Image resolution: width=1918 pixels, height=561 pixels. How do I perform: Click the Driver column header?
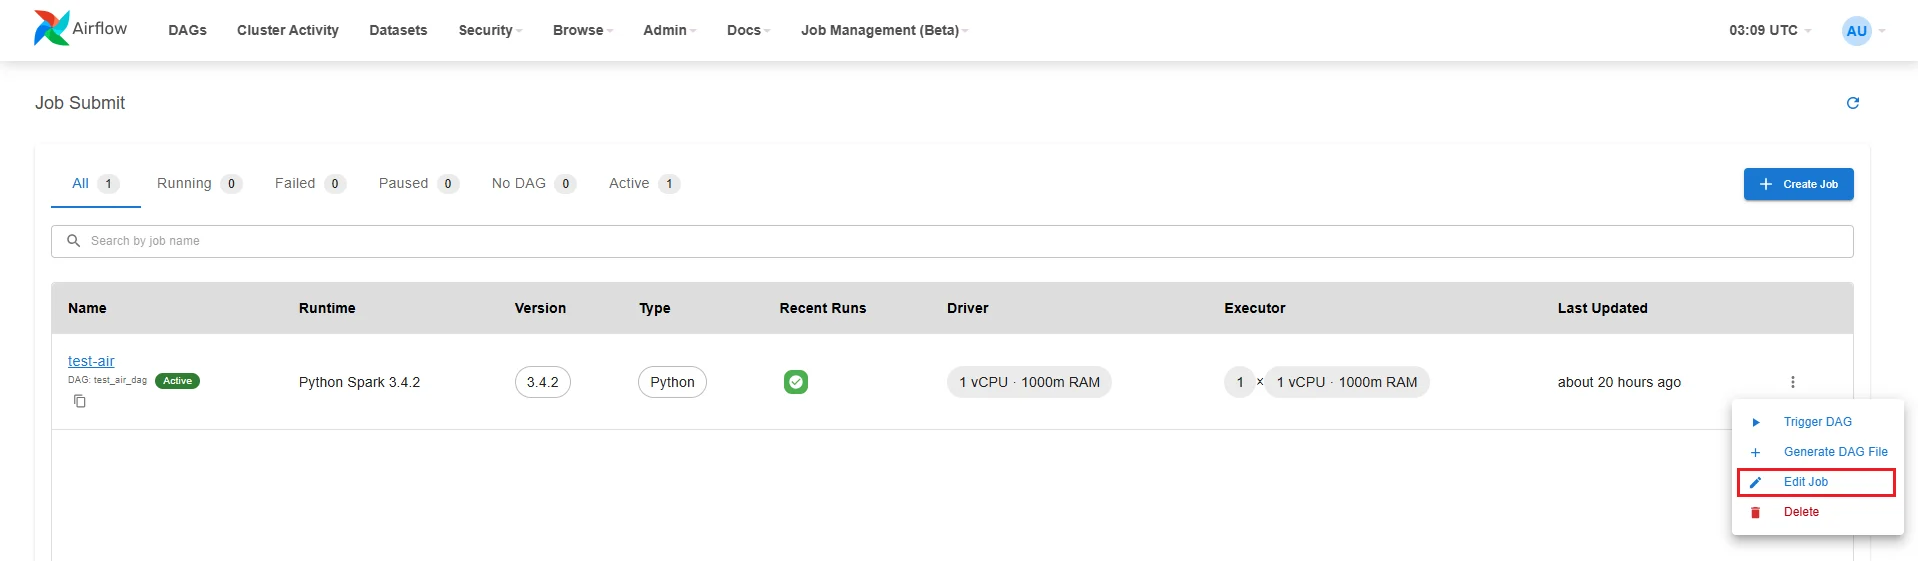(968, 308)
